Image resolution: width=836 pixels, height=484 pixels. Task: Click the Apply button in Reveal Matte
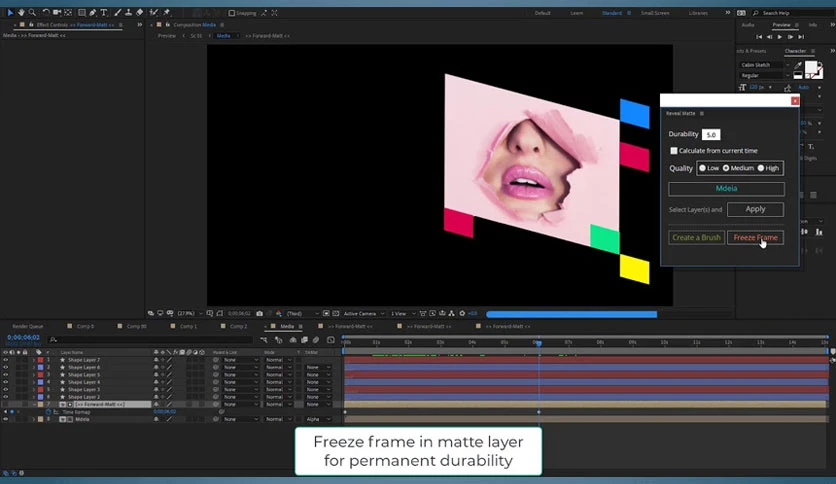click(x=755, y=209)
